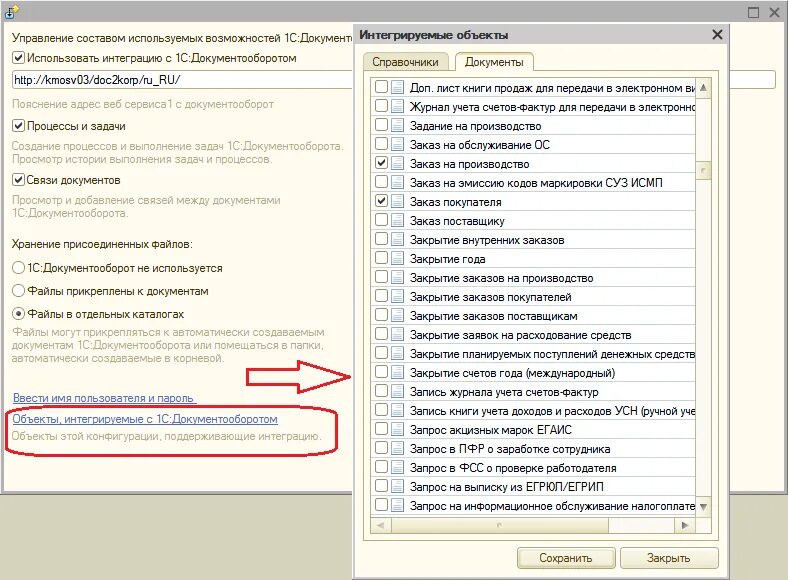This screenshot has width=788, height=580.
Task: Click the horizontal scrollbar thumb
Action: tap(500, 525)
